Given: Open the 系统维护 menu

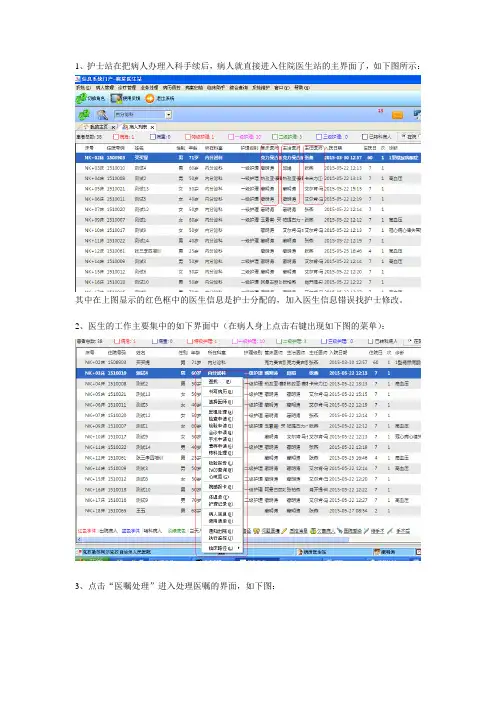Looking at the screenshot, I should tap(261, 88).
